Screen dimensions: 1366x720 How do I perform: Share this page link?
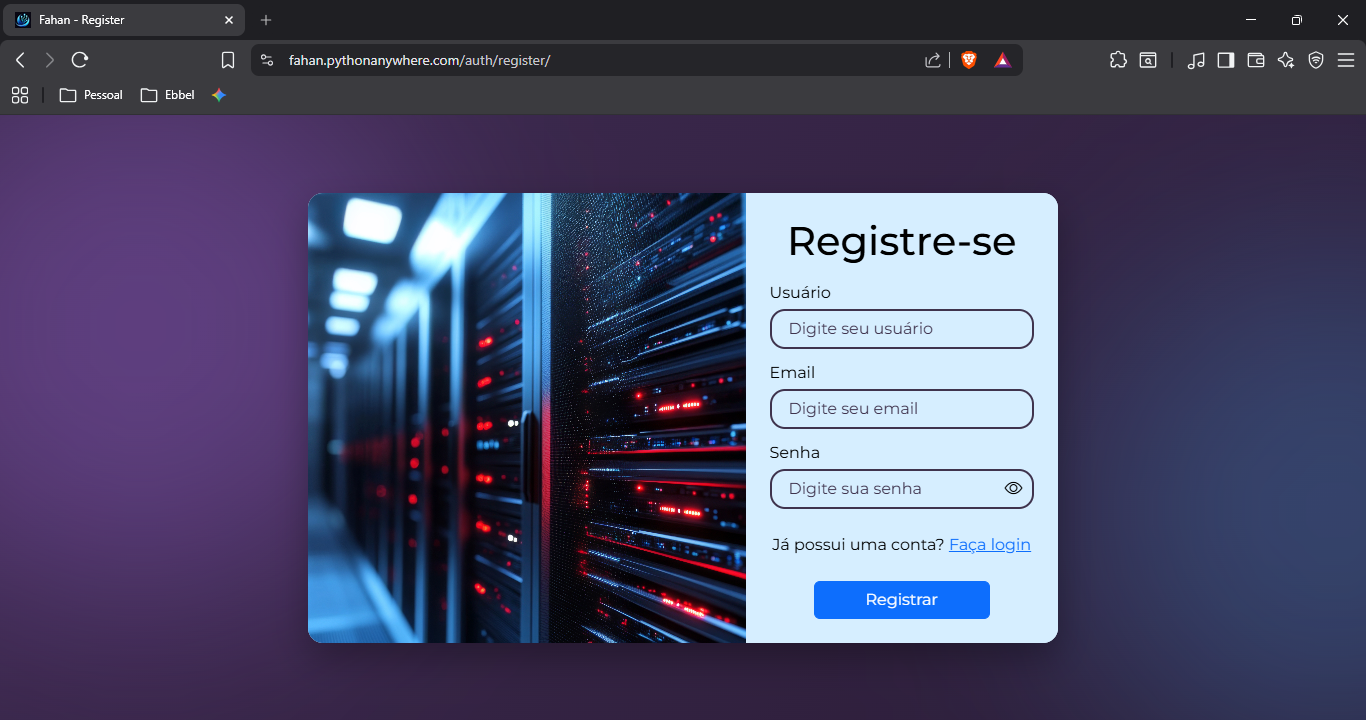pyautogui.click(x=933, y=60)
